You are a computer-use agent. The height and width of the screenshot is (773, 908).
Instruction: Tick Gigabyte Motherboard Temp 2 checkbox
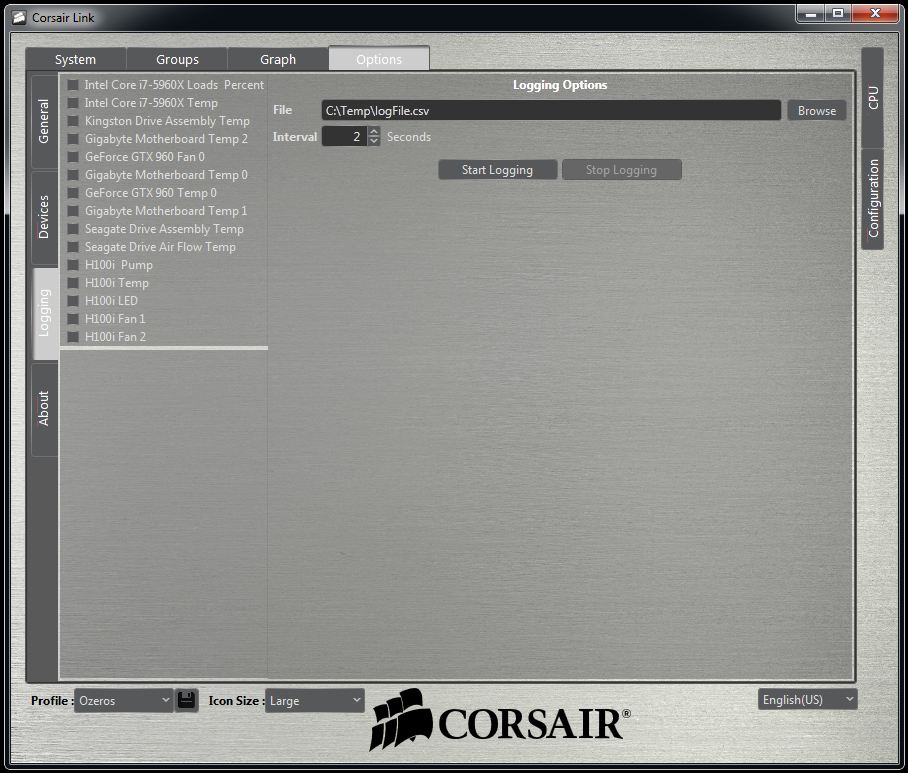point(73,139)
